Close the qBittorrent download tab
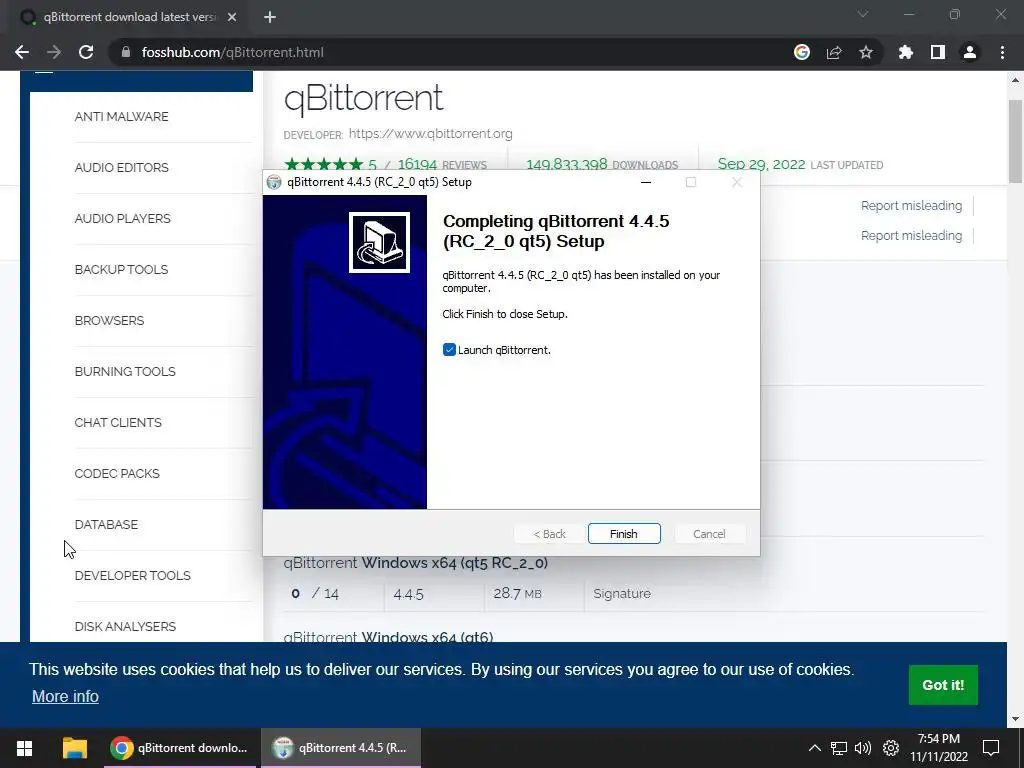1024x768 pixels. pos(232,18)
